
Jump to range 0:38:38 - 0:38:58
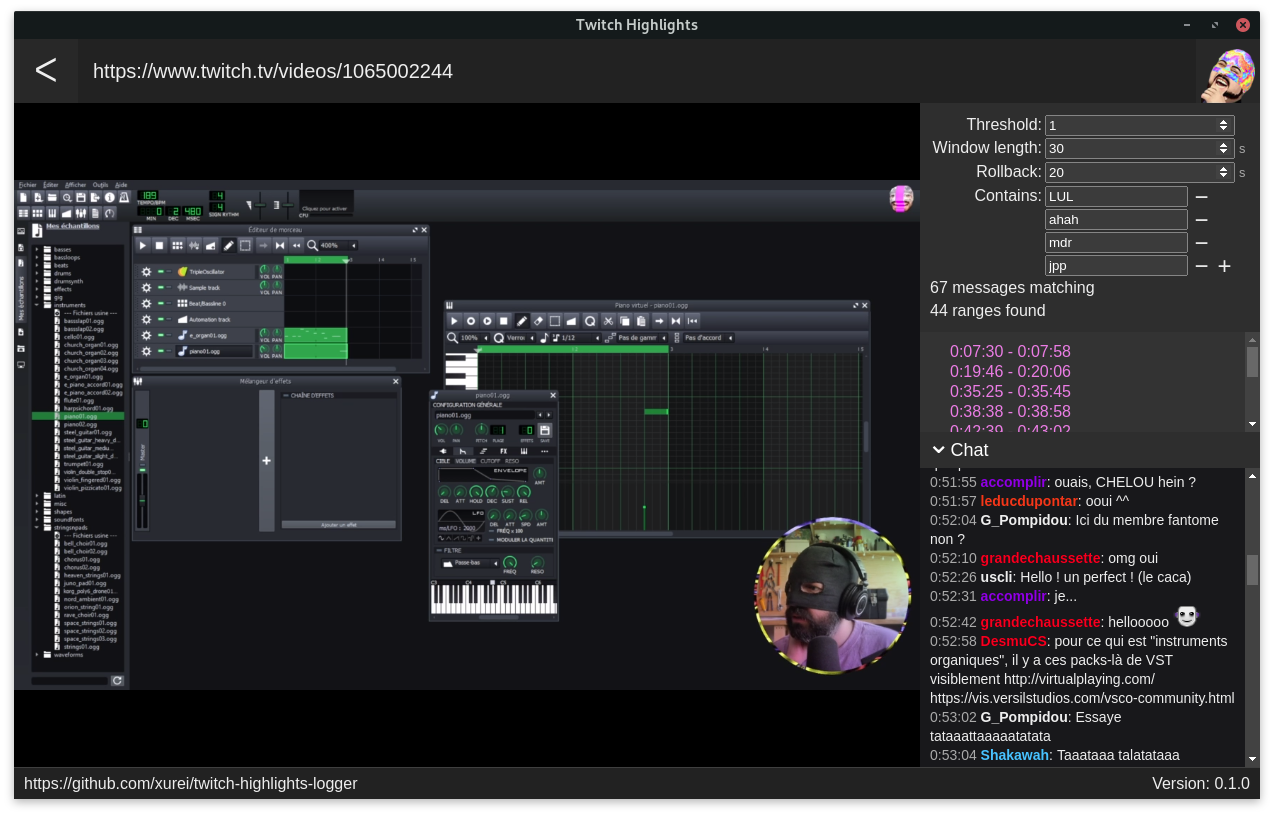(1010, 412)
